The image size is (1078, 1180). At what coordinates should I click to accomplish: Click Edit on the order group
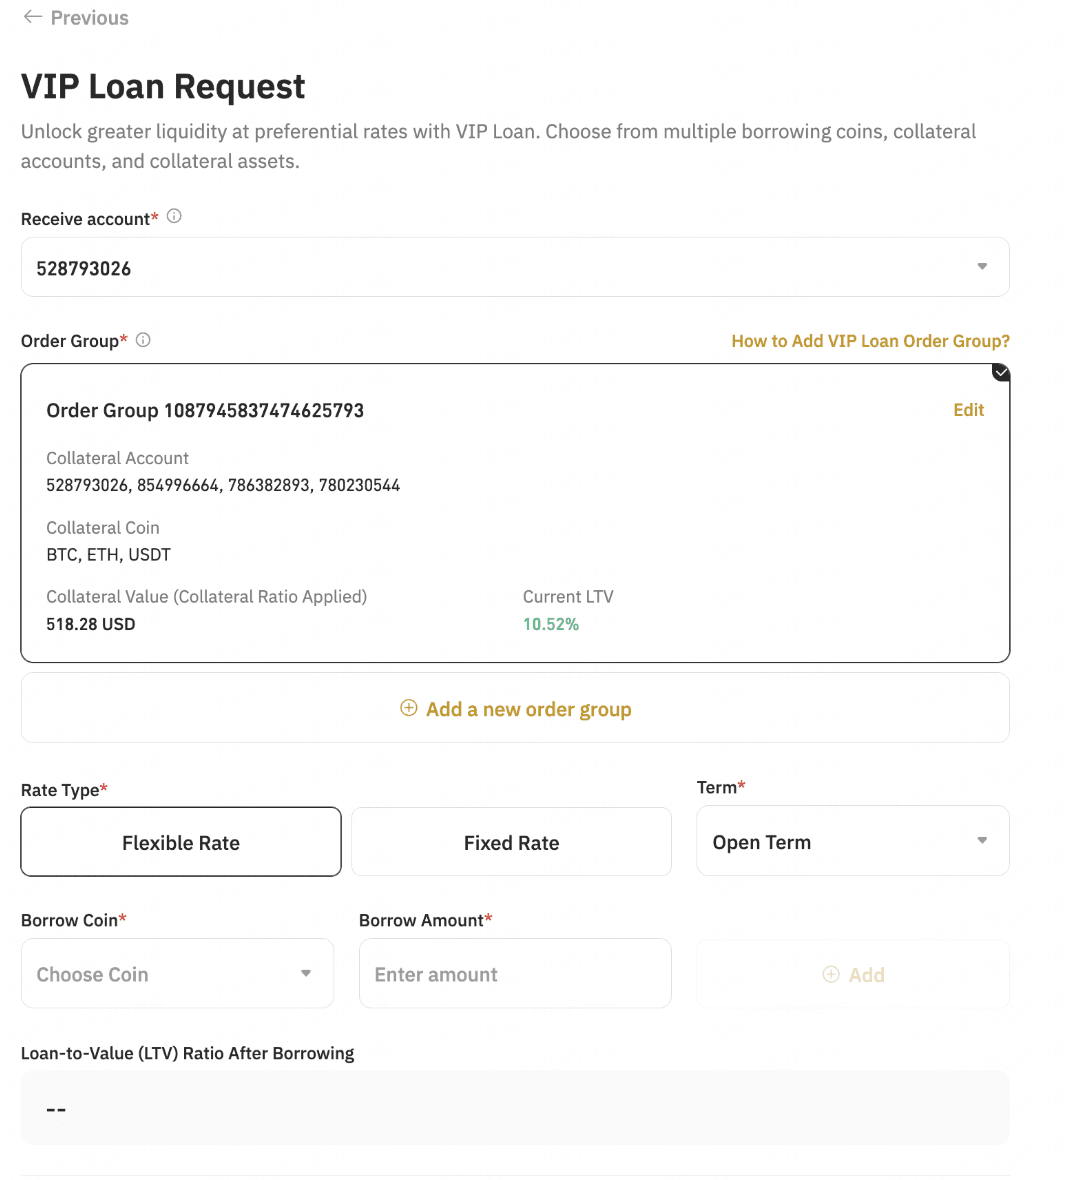click(x=968, y=410)
